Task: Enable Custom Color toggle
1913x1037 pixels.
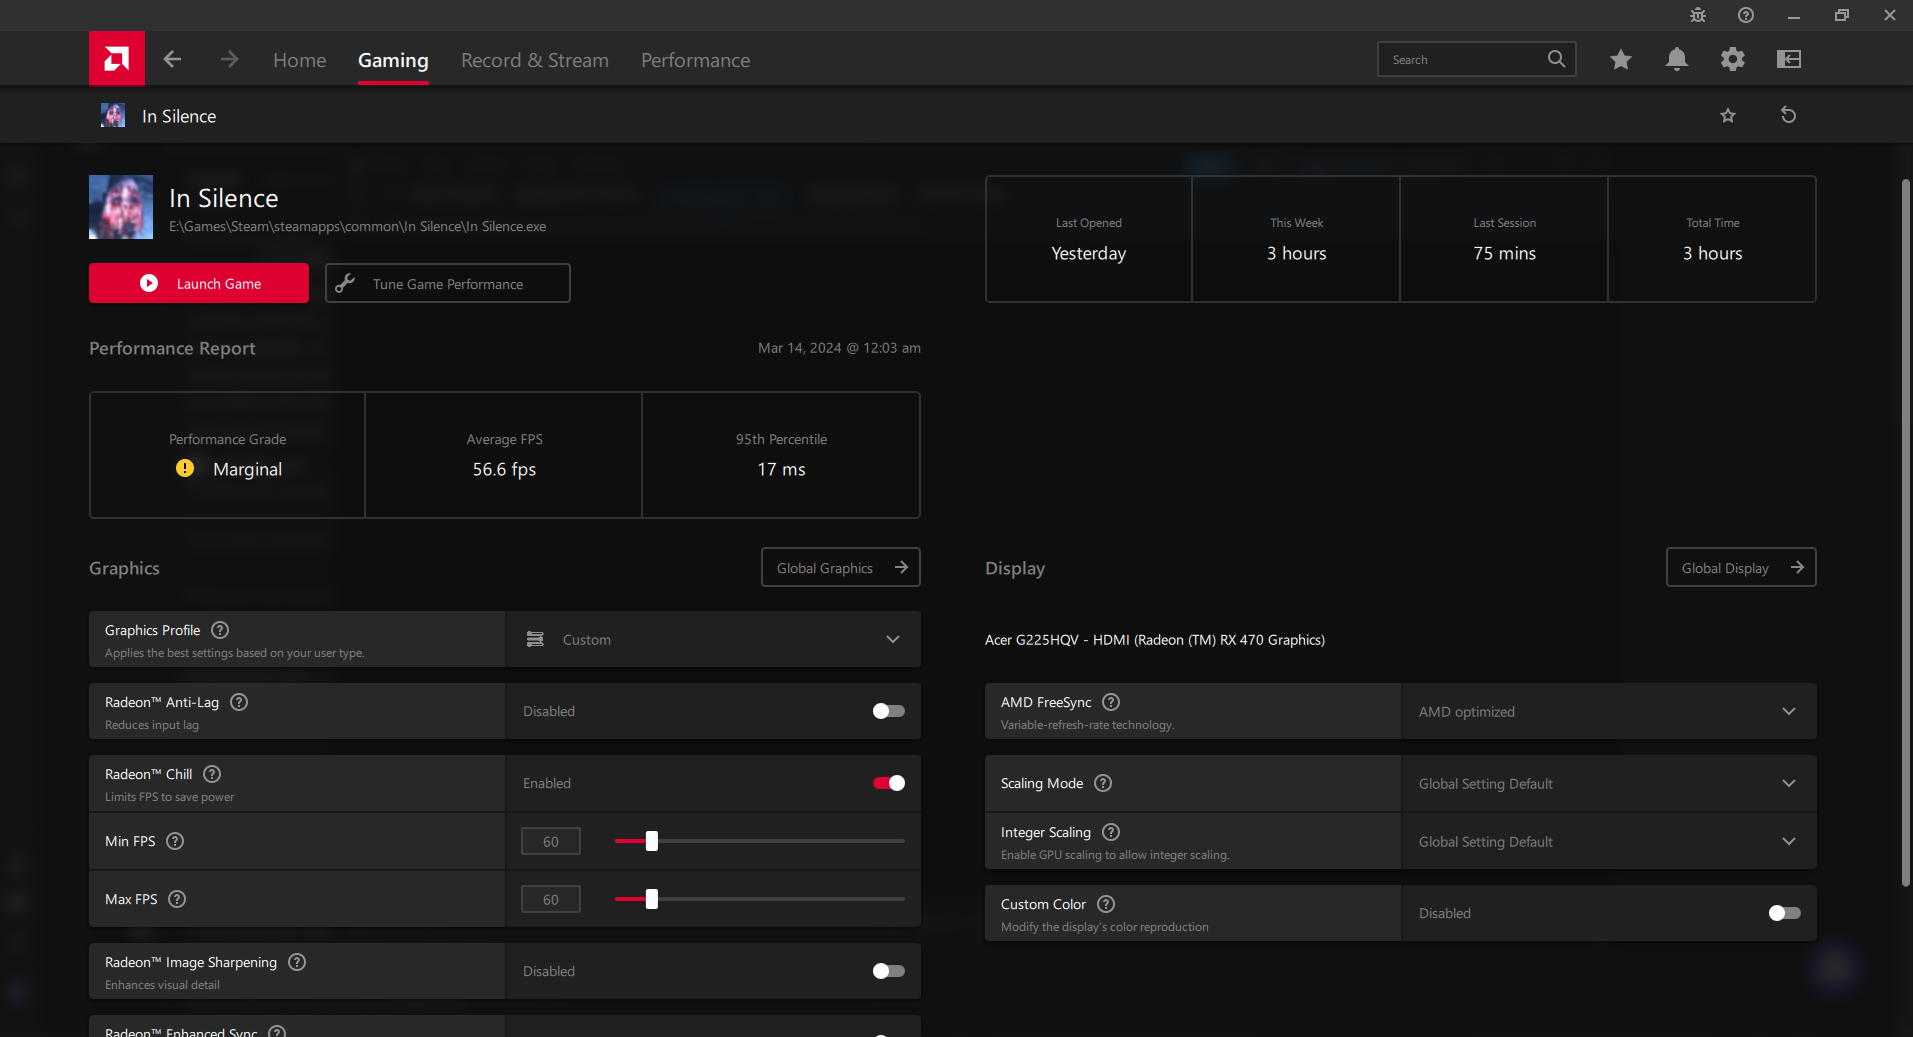Action: (x=1784, y=913)
